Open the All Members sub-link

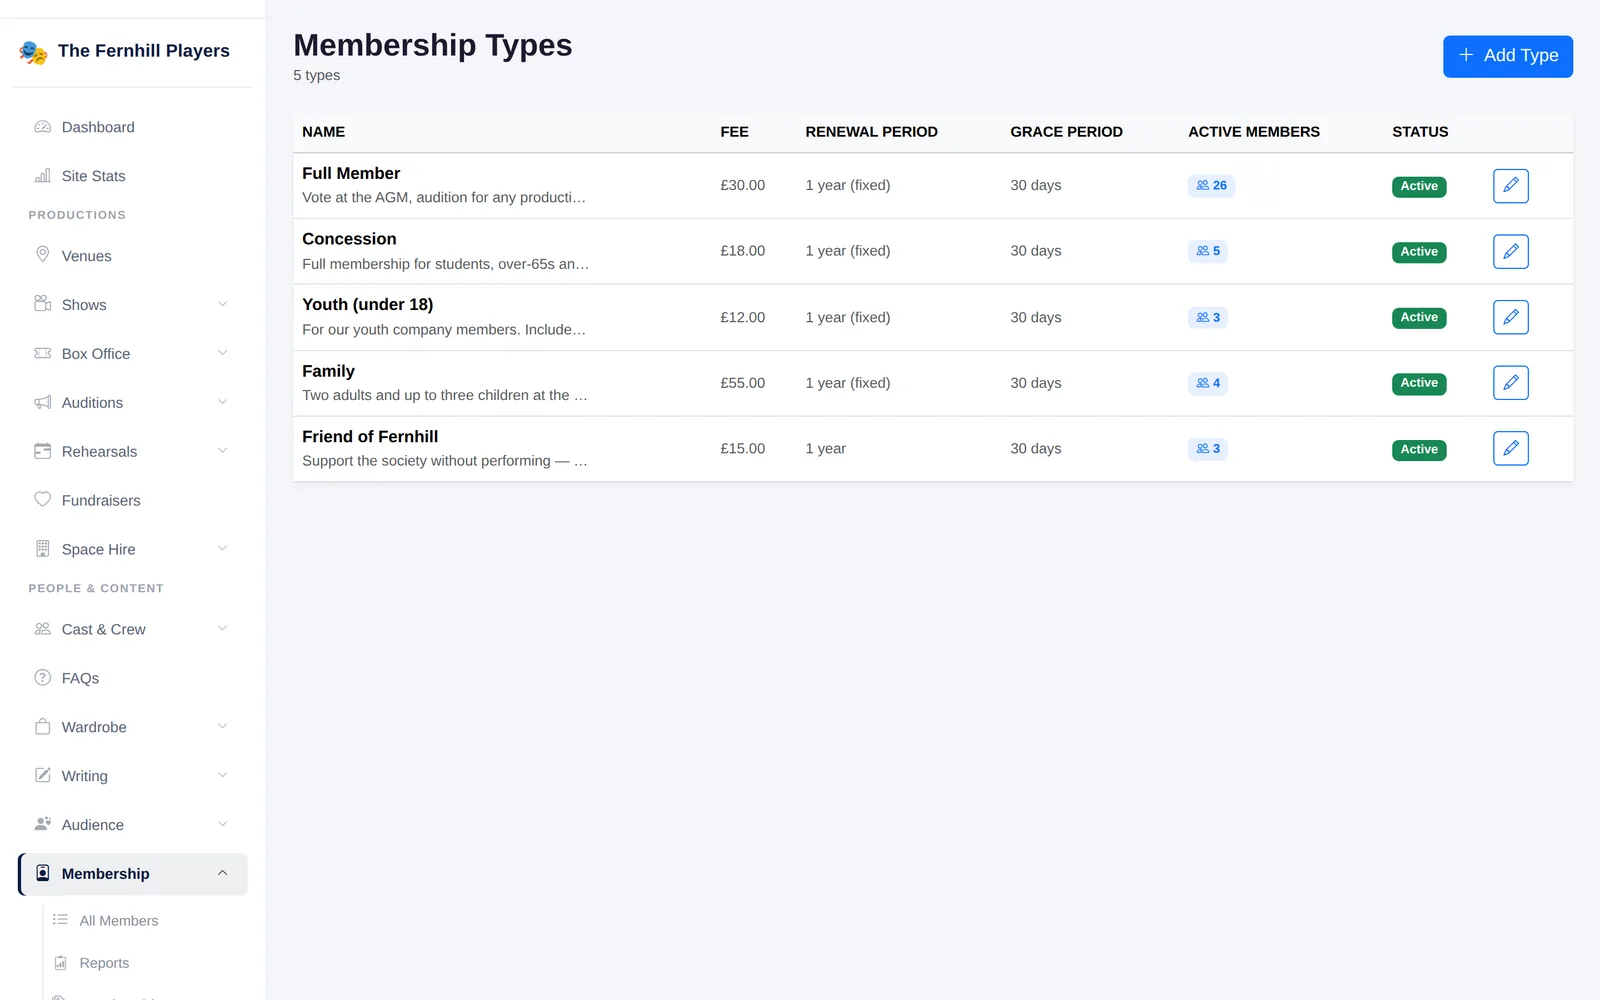119,920
